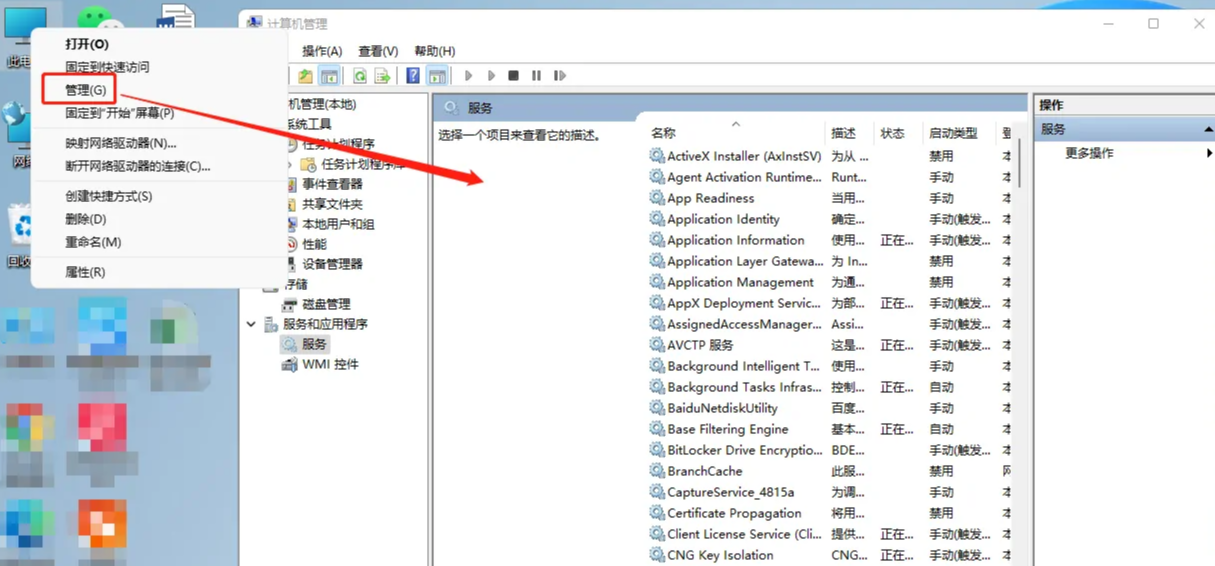The width and height of the screenshot is (1215, 566).
Task: Click gear icon beside CNG Key Isolation
Action: [657, 555]
